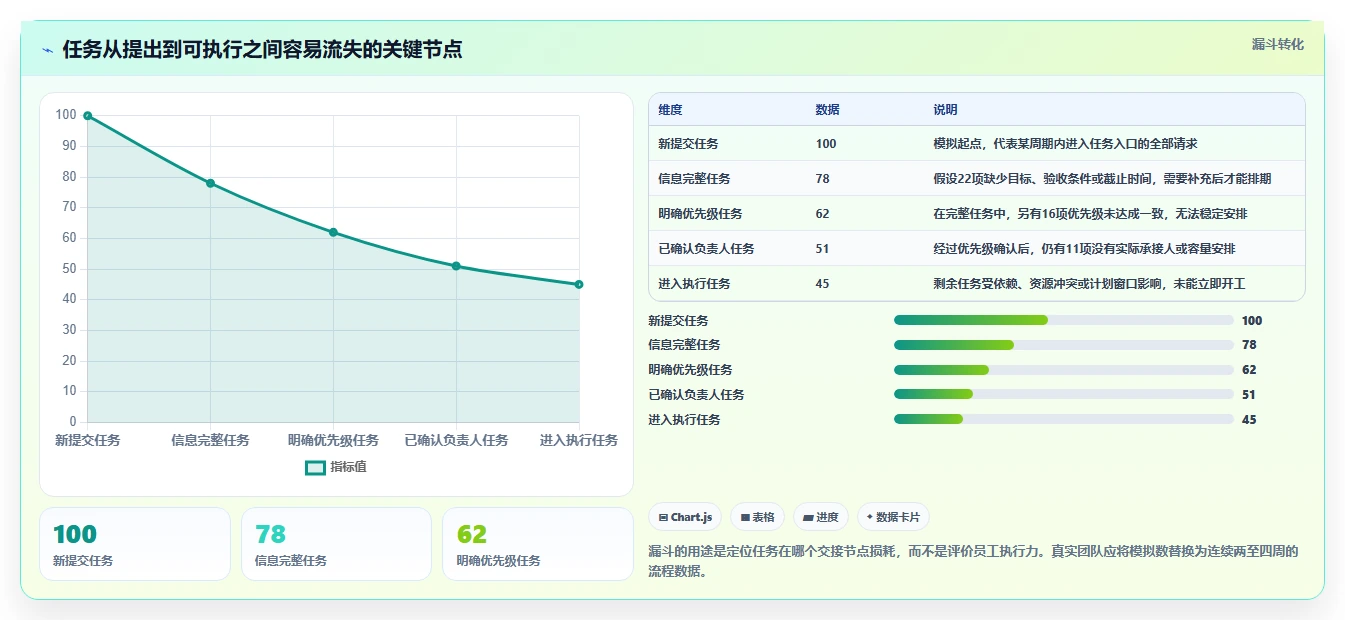The image size is (1345, 620).
Task: Click the data card showing 62
Action: [x=538, y=544]
